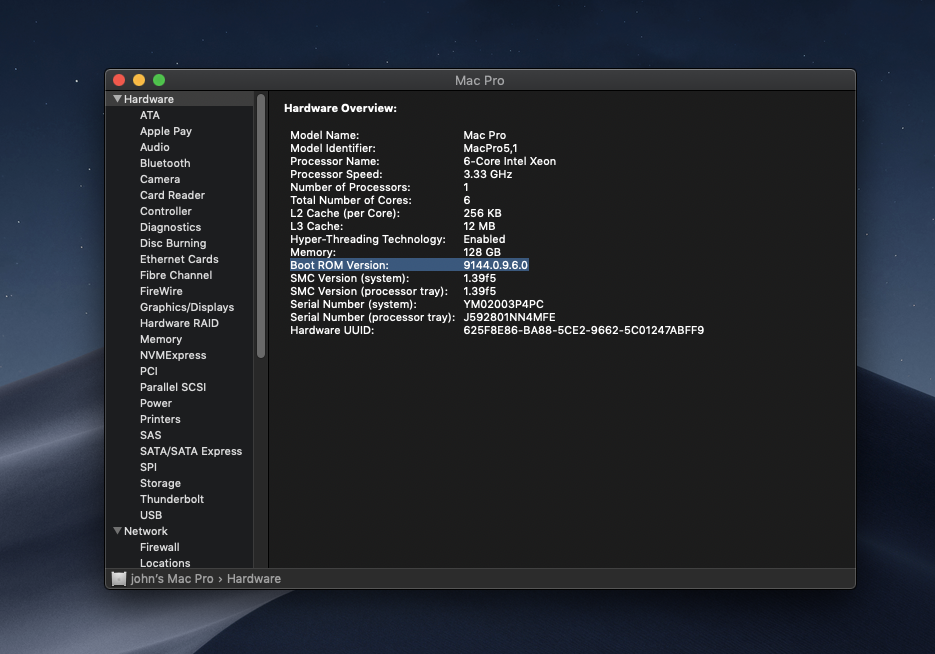This screenshot has width=935, height=654.
Task: Open the Firewall section under Network
Action: (159, 547)
